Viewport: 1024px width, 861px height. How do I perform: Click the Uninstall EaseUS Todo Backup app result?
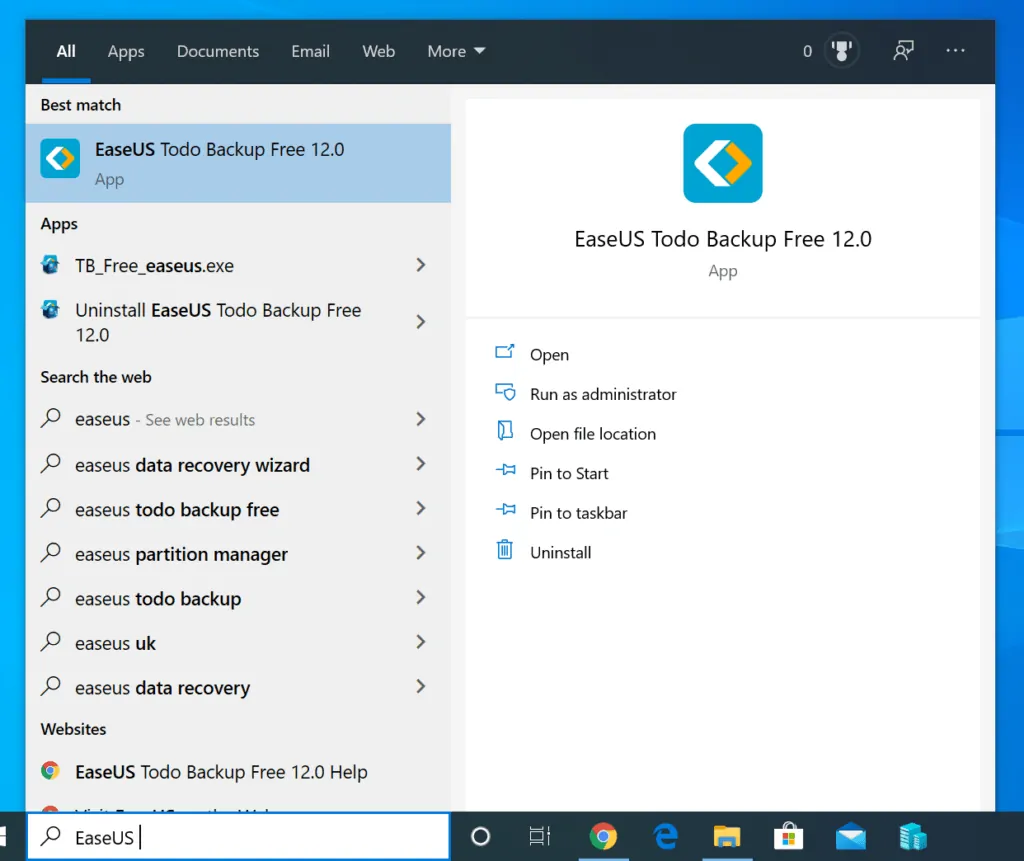click(x=217, y=322)
